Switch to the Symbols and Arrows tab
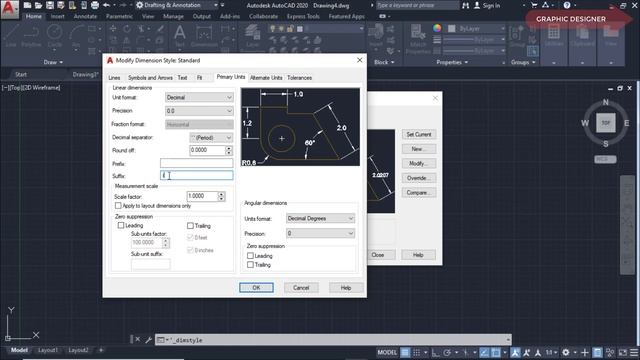 tap(150, 78)
